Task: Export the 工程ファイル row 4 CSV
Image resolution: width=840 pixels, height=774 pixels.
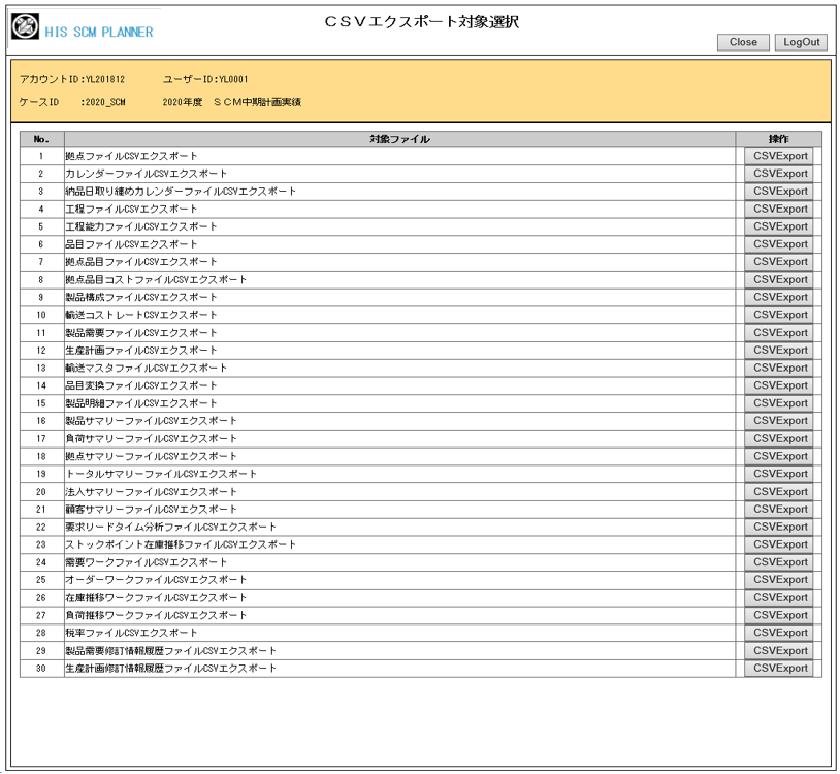Action: (x=778, y=209)
